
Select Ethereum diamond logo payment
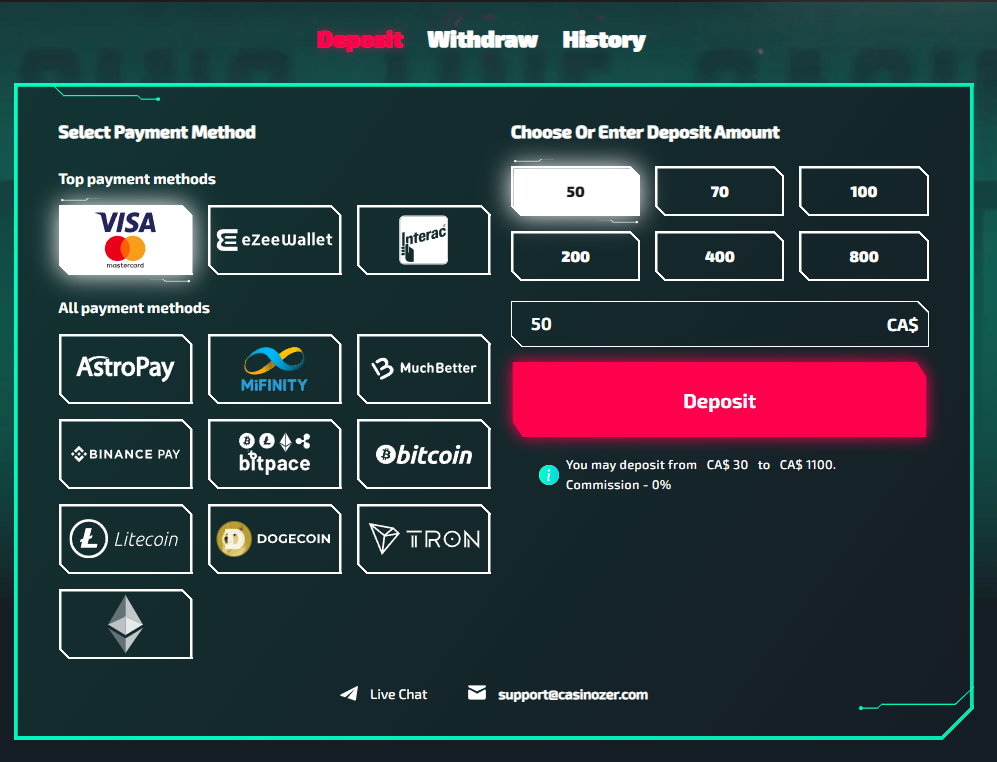[125, 624]
